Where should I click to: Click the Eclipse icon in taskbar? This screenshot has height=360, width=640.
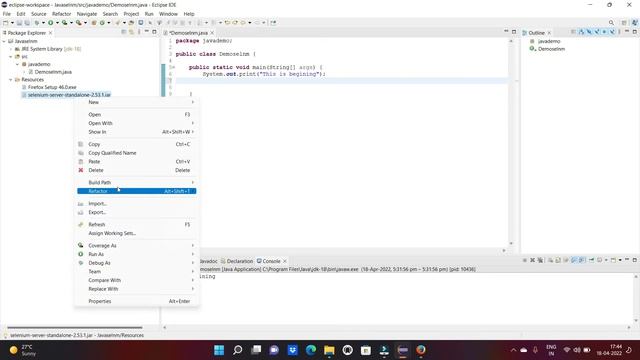click(x=402, y=350)
